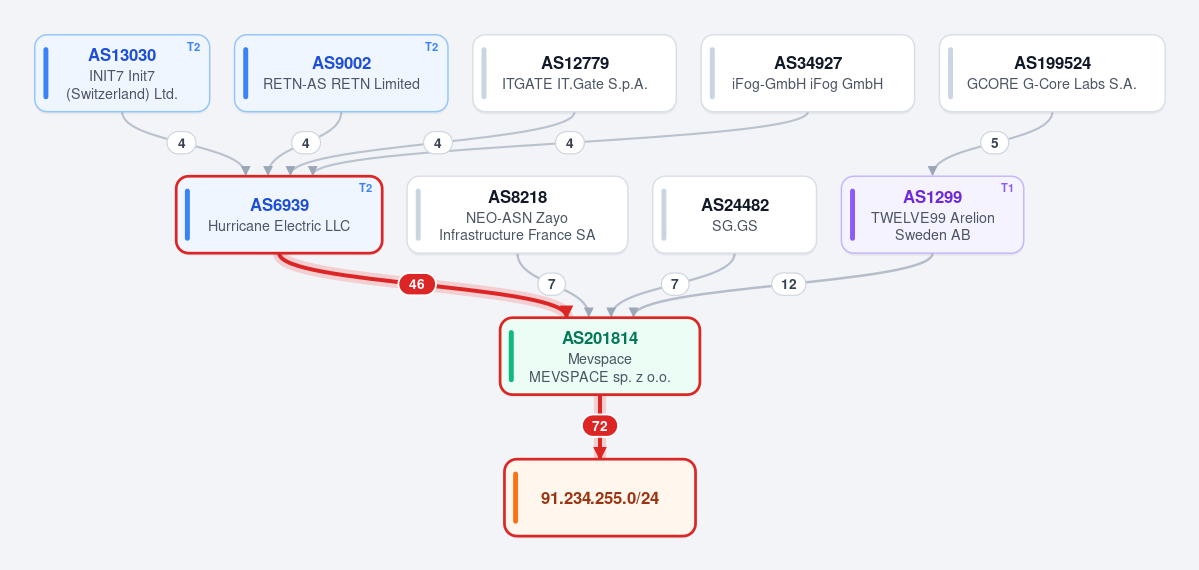The width and height of the screenshot is (1199, 570).
Task: Click the AS12779 ITGATE node
Action: [x=574, y=73]
